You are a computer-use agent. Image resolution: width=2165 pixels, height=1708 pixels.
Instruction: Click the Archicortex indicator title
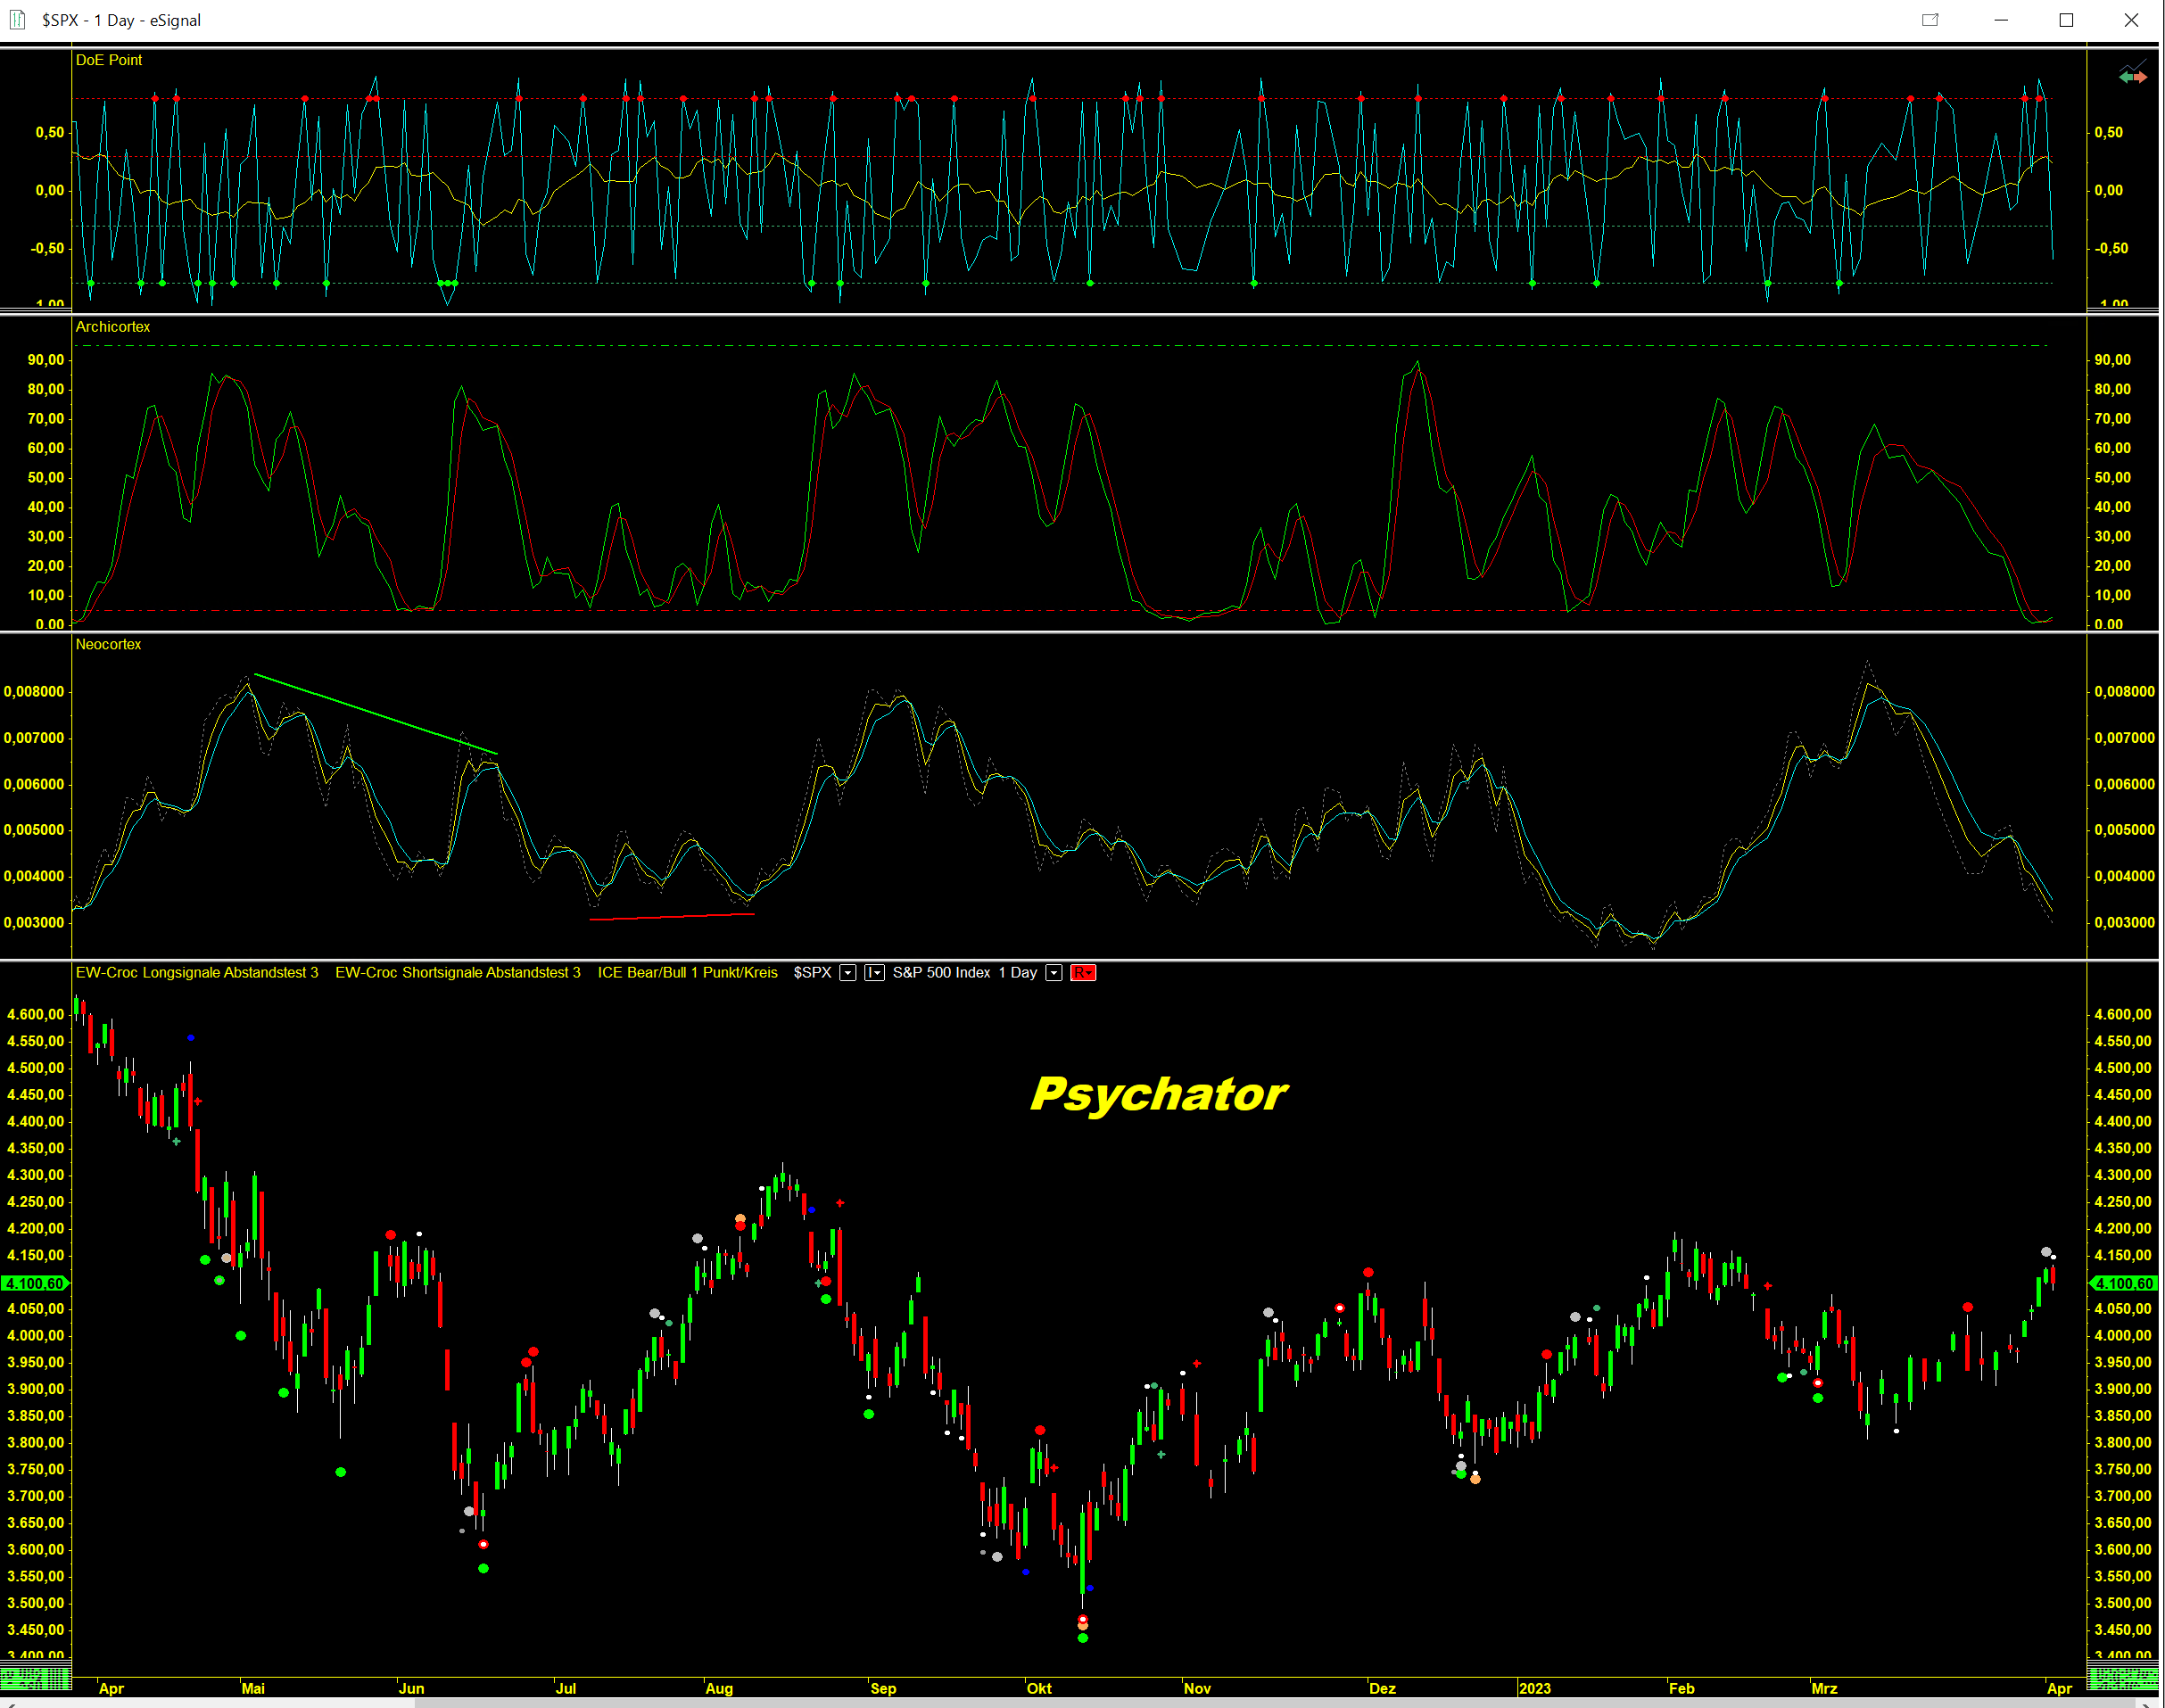[x=112, y=327]
